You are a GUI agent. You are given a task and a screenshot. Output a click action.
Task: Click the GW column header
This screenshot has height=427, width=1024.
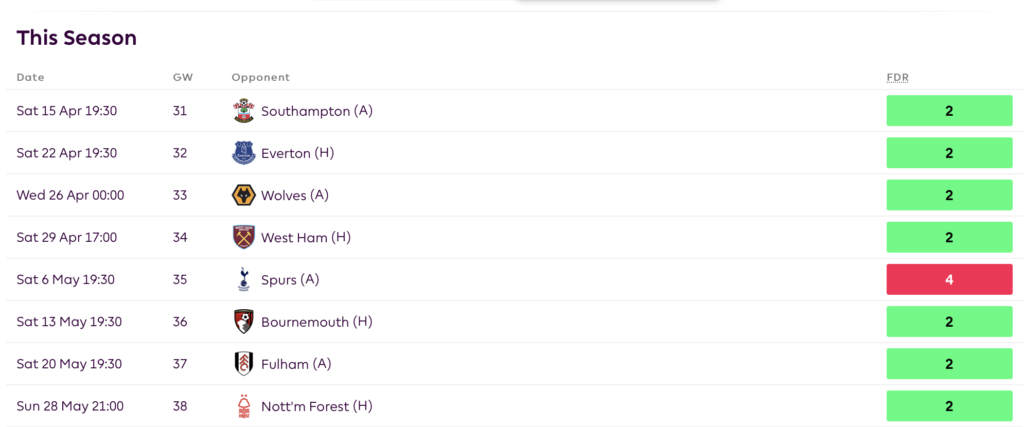coord(183,78)
